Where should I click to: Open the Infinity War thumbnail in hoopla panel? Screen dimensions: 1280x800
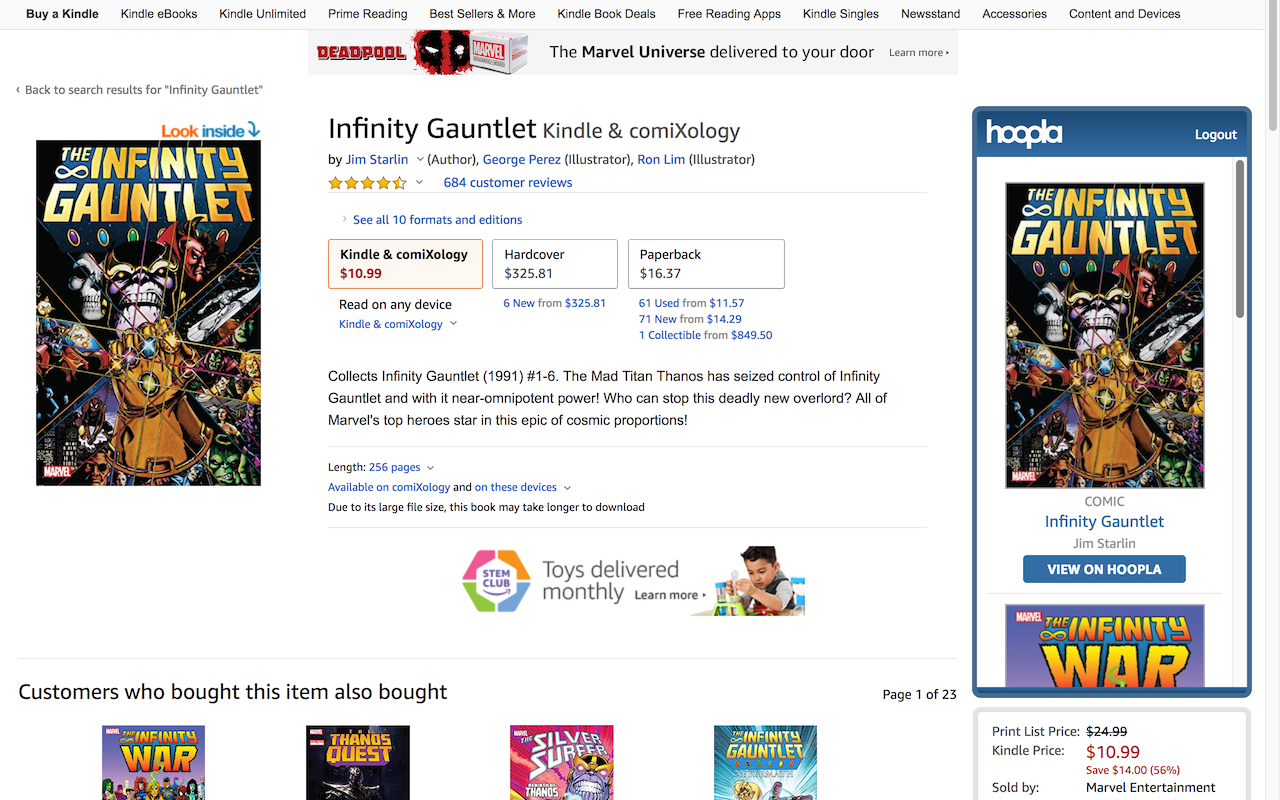pyautogui.click(x=1104, y=645)
